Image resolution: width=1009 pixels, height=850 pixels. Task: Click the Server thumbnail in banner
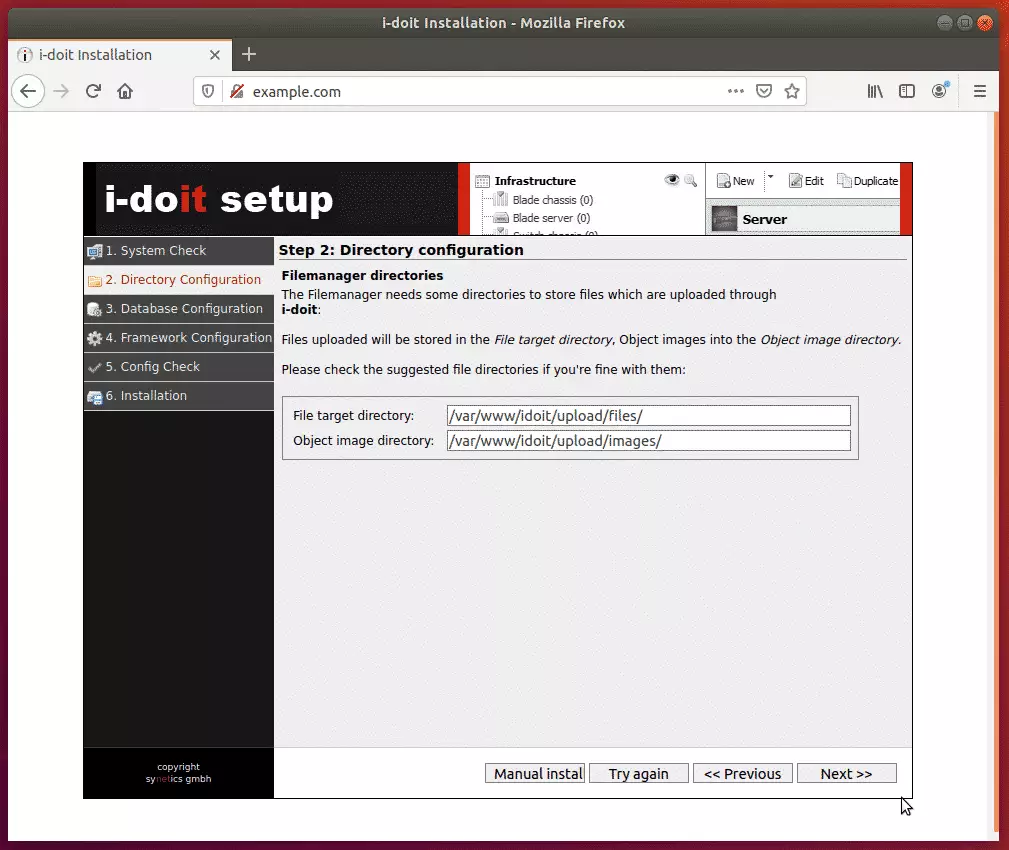coord(724,219)
